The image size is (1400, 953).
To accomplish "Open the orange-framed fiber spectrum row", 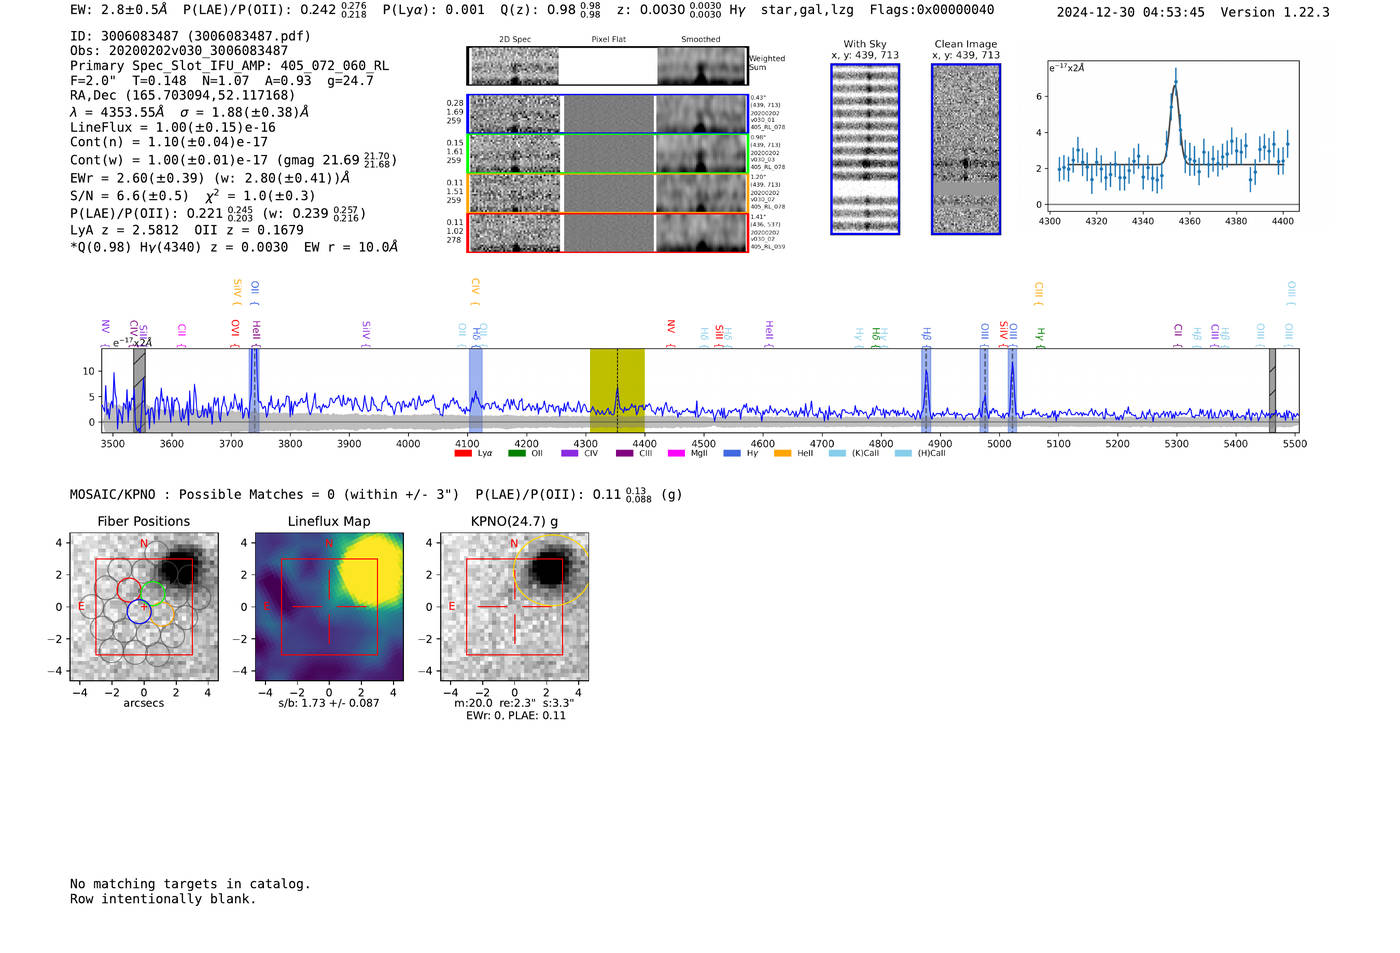I will point(607,193).
